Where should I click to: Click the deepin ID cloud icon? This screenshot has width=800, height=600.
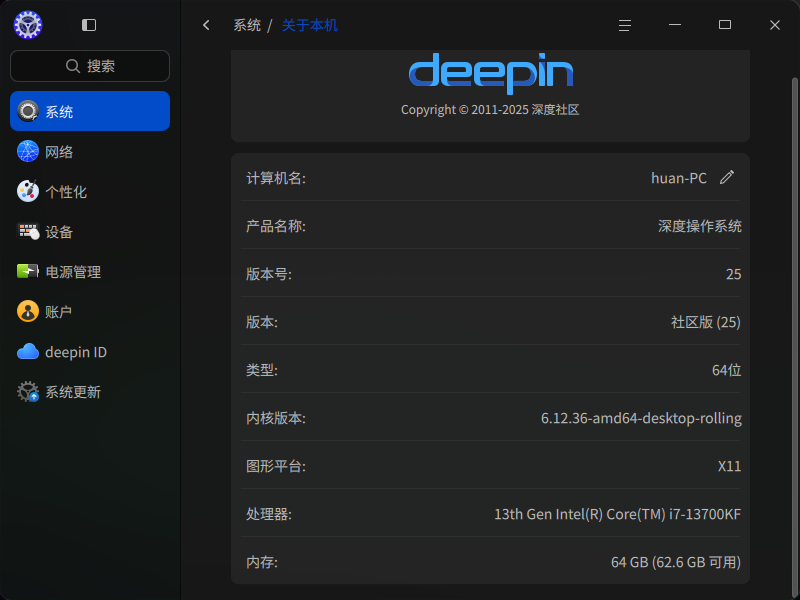pos(28,352)
